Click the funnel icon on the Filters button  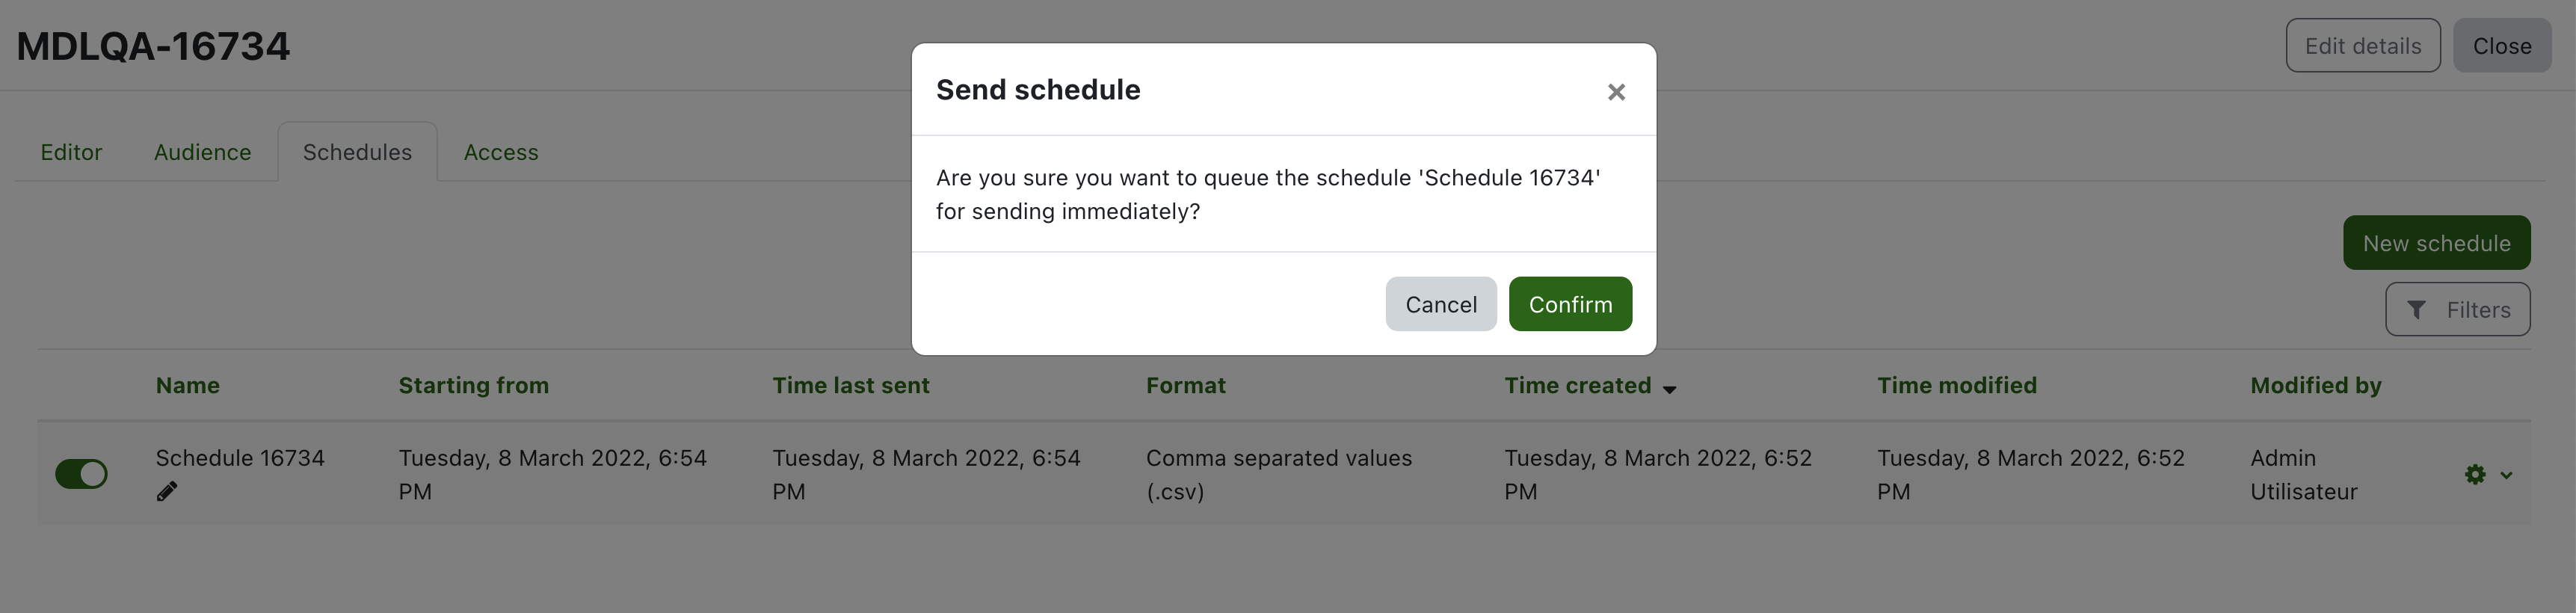click(2416, 310)
